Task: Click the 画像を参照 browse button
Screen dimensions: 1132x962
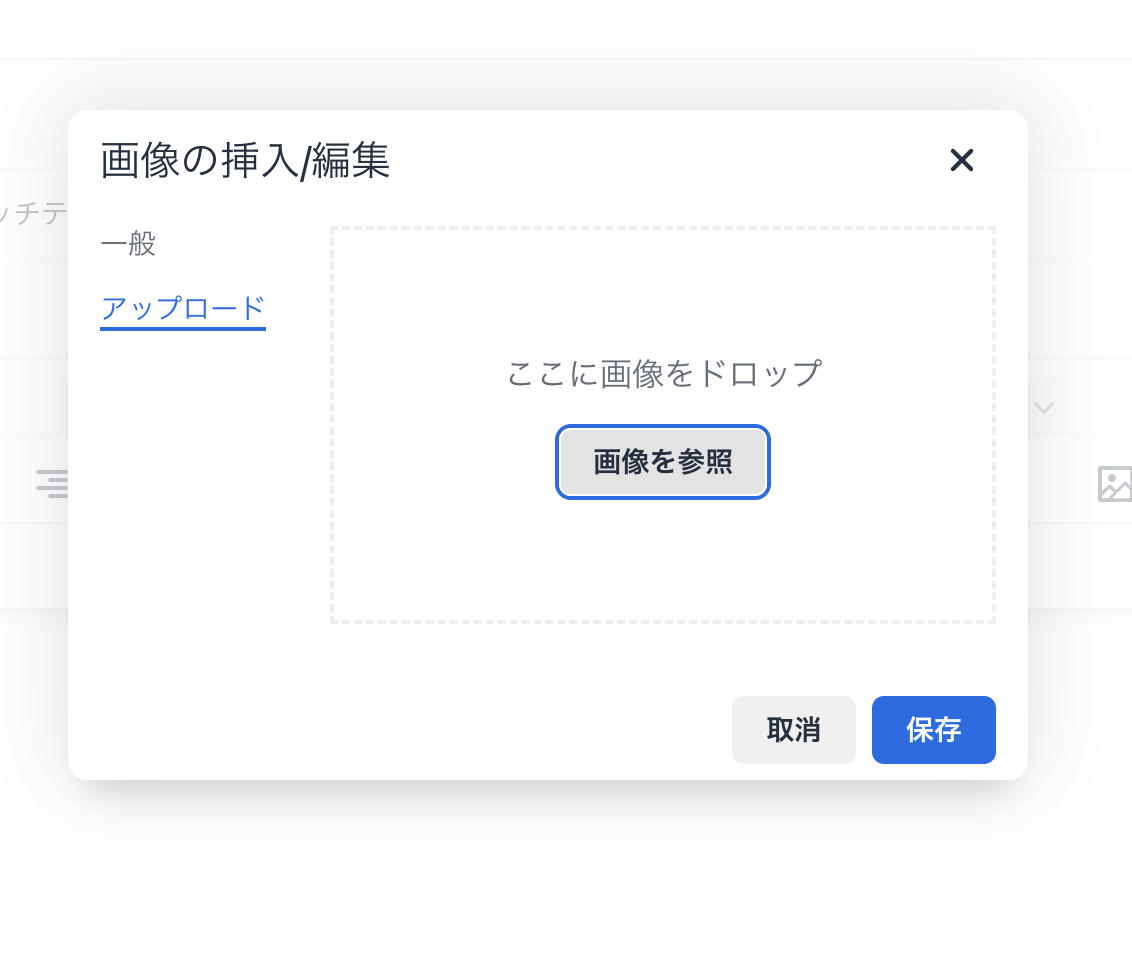Action: [663, 462]
